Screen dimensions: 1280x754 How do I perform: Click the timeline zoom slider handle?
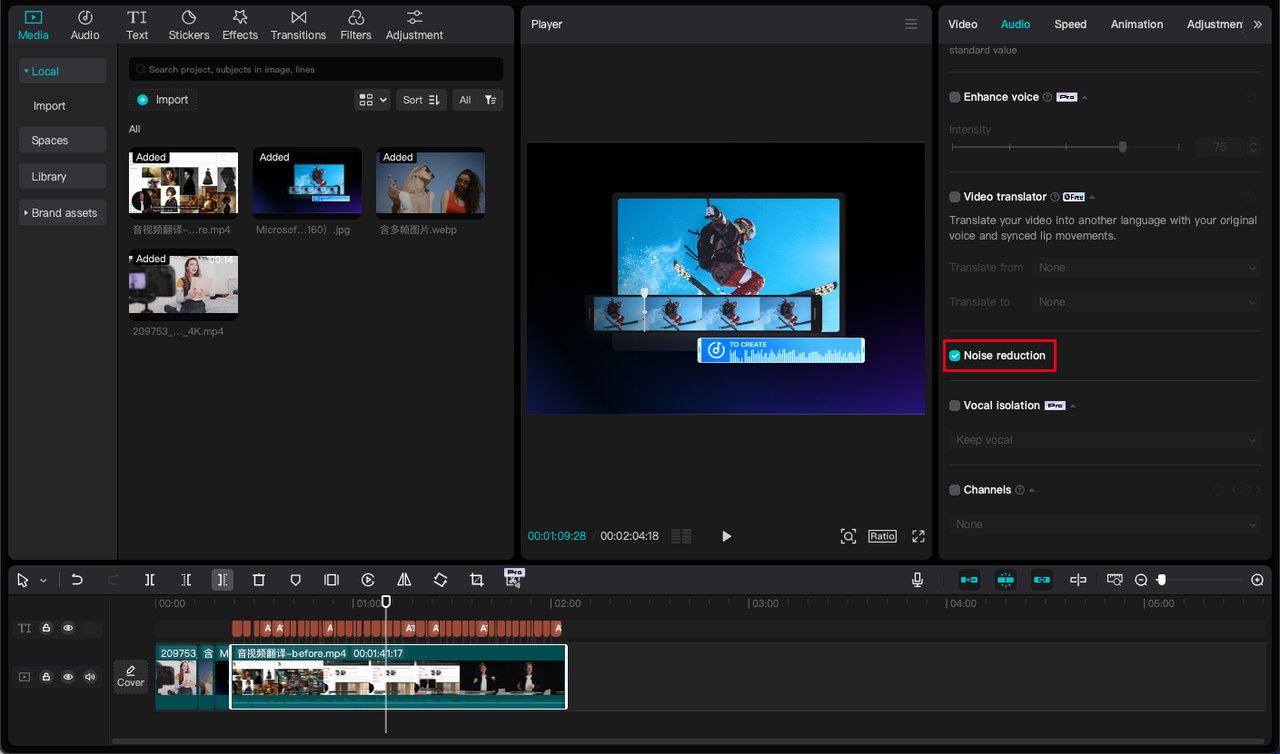[1161, 580]
